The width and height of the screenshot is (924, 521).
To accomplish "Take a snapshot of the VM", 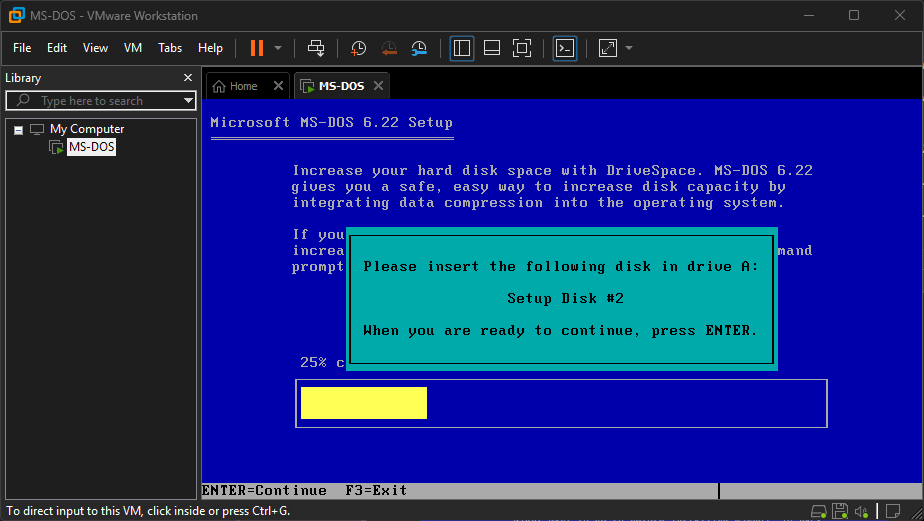I will (x=358, y=48).
